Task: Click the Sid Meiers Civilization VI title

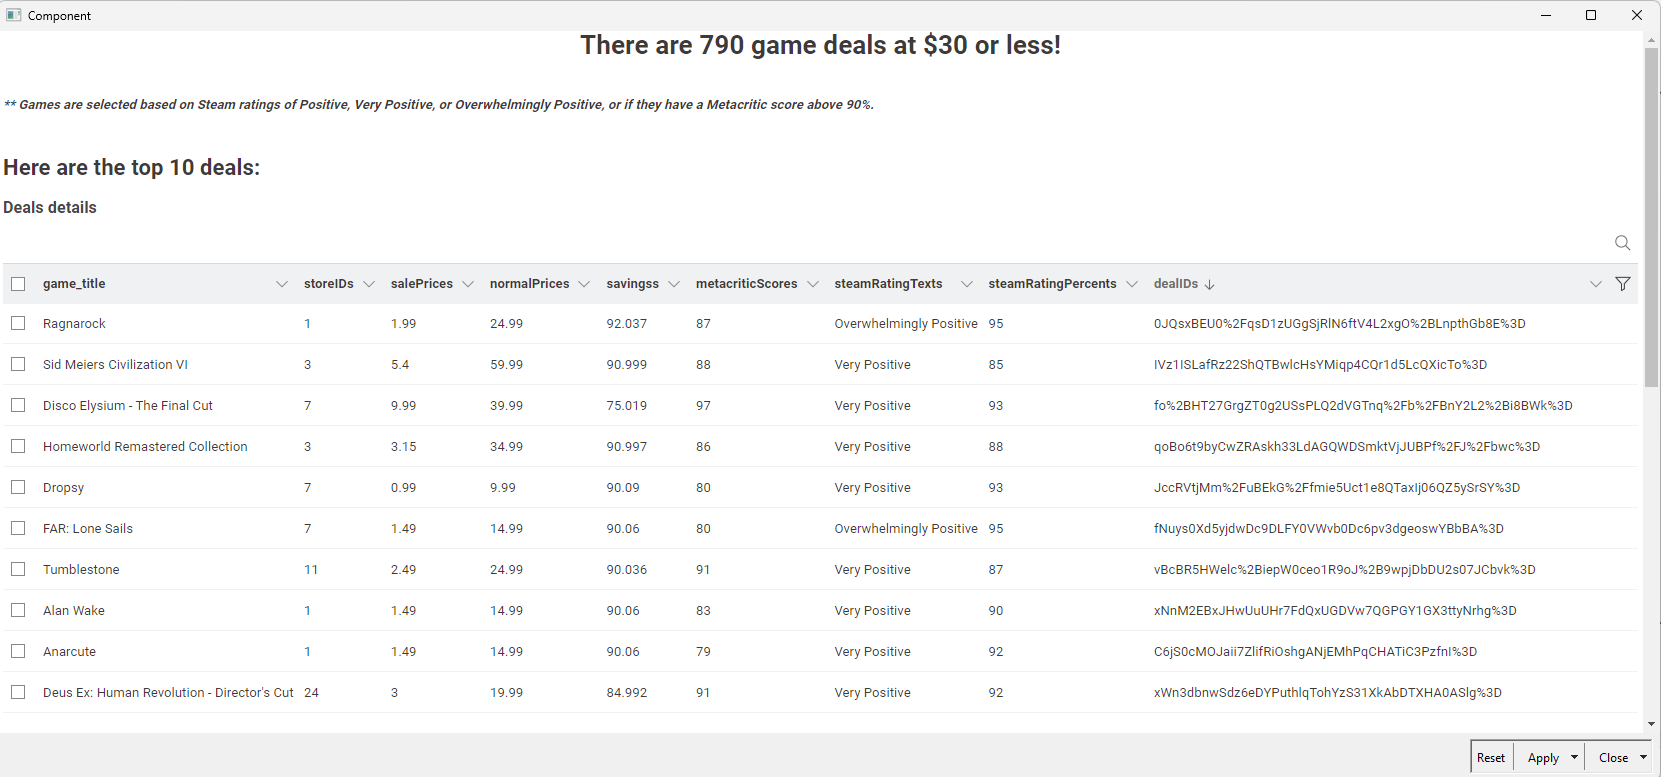Action: tap(115, 364)
